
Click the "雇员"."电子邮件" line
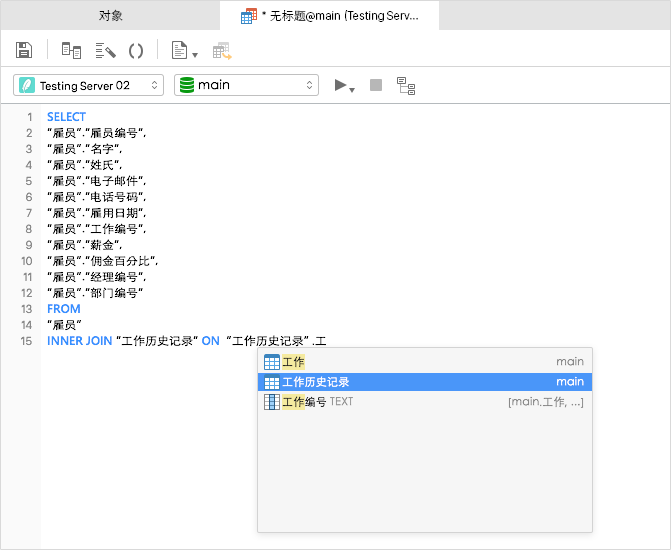[x=97, y=181]
